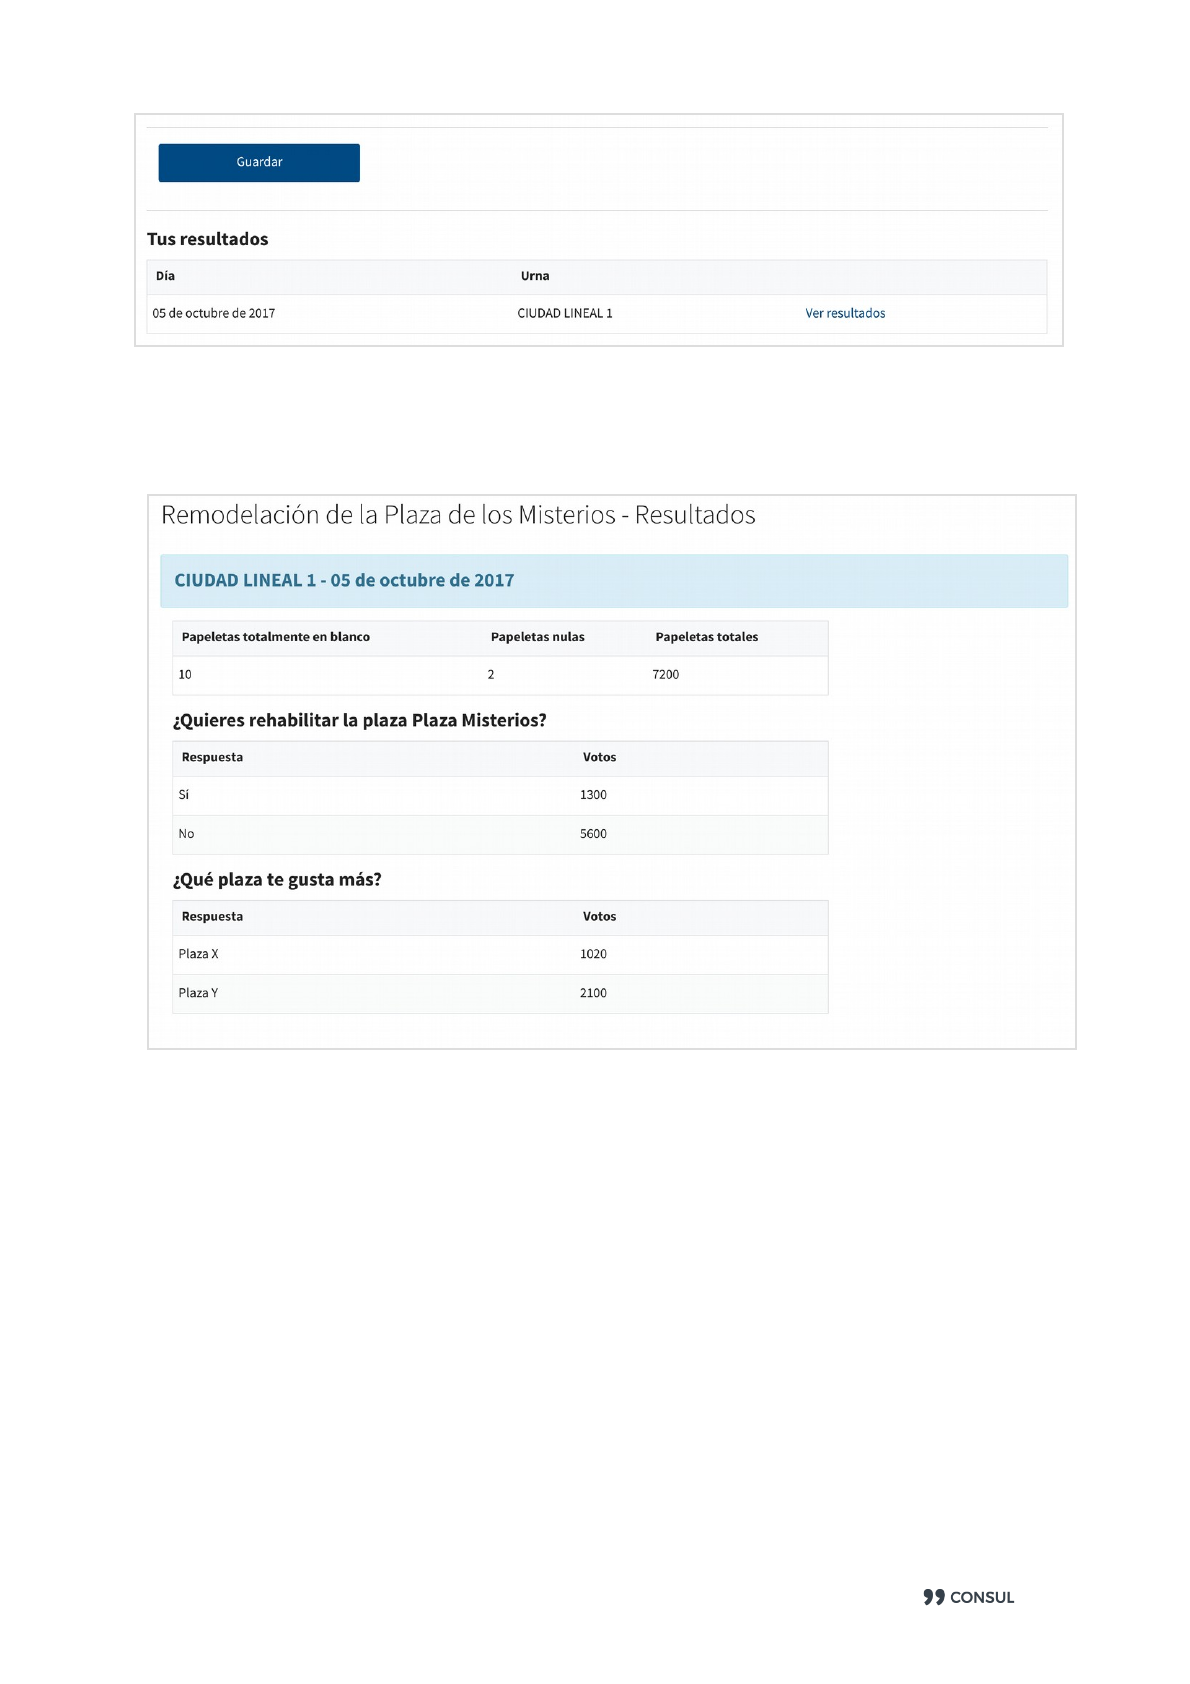Click the Papeletas totales column header
Image resolution: width=1190 pixels, height=1684 pixels.
tap(707, 638)
